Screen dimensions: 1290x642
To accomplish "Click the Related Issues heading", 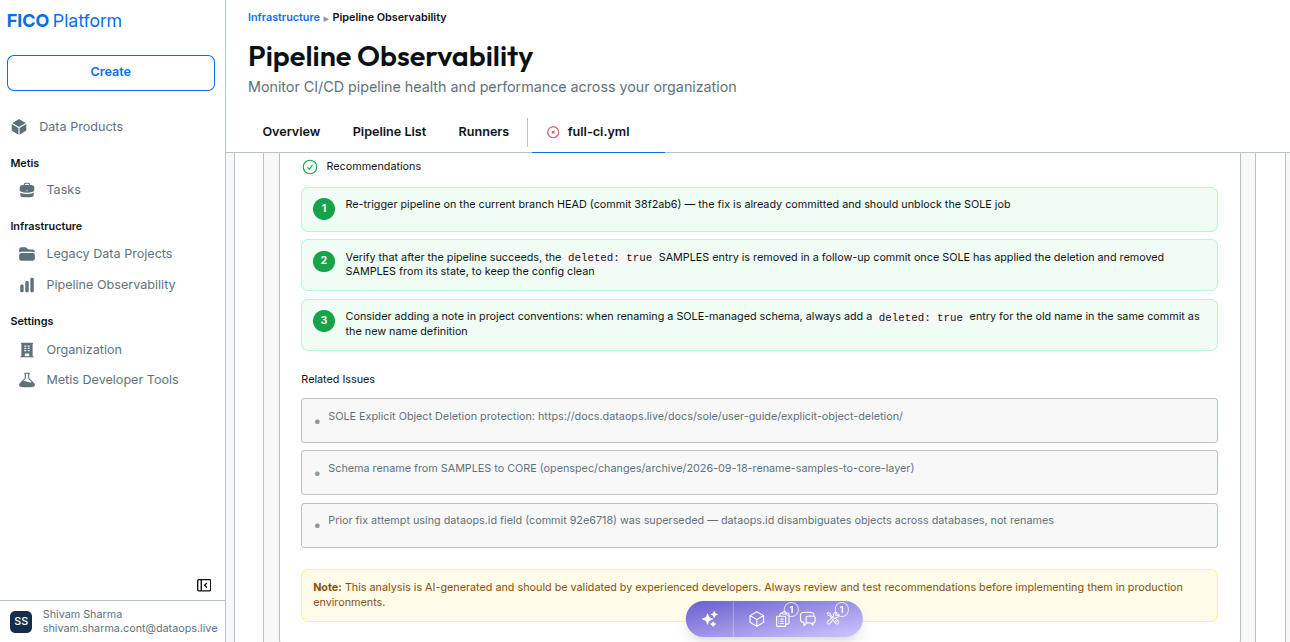I will pos(338,380).
